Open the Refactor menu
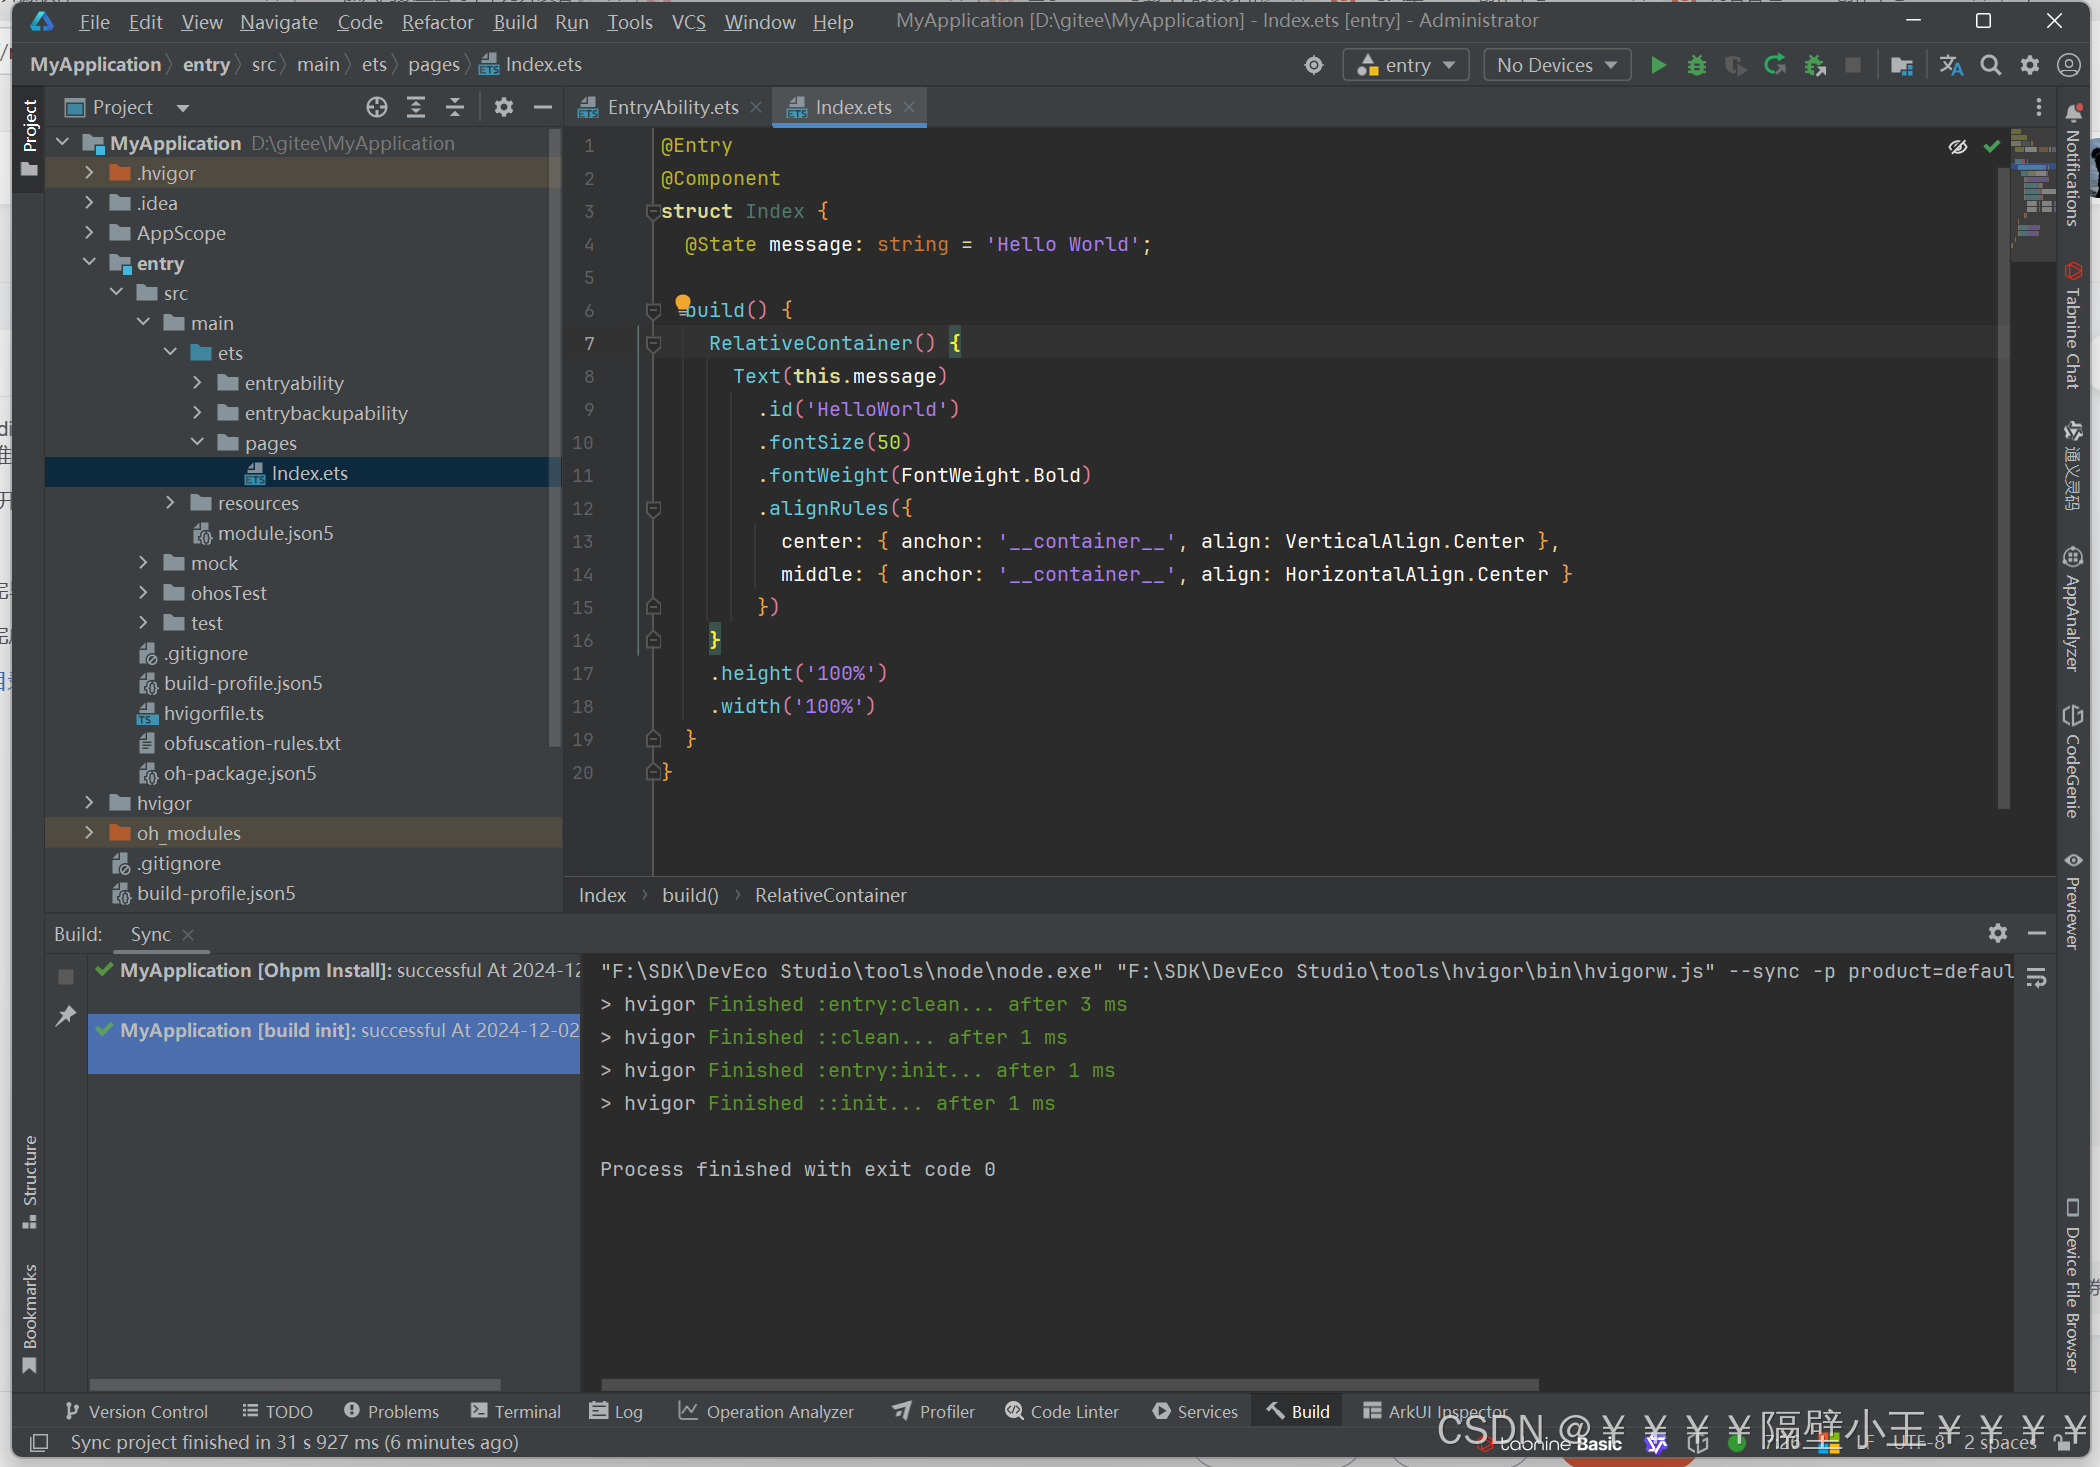The width and height of the screenshot is (2100, 1467). 437,21
